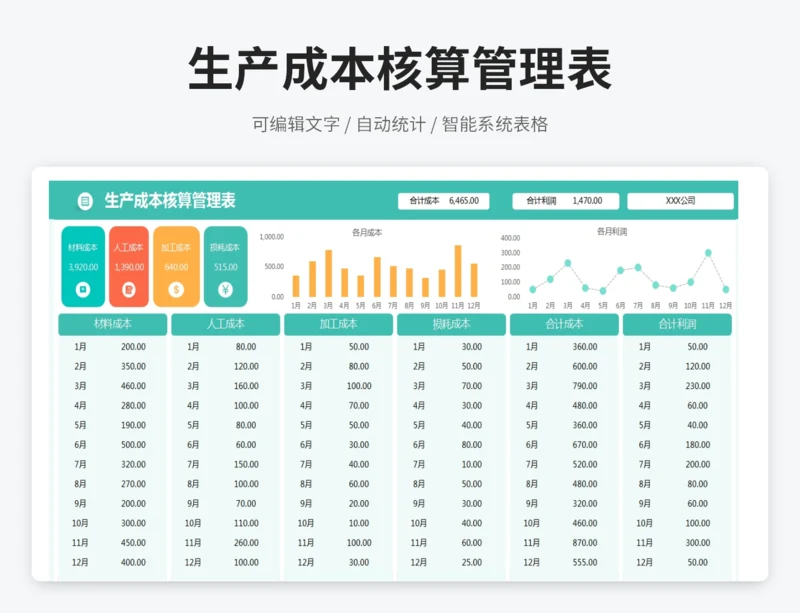Screen dimensions: 800x613
Task: Click the tallest 11月 bar in the 各月成本 chart
Action: [458, 271]
